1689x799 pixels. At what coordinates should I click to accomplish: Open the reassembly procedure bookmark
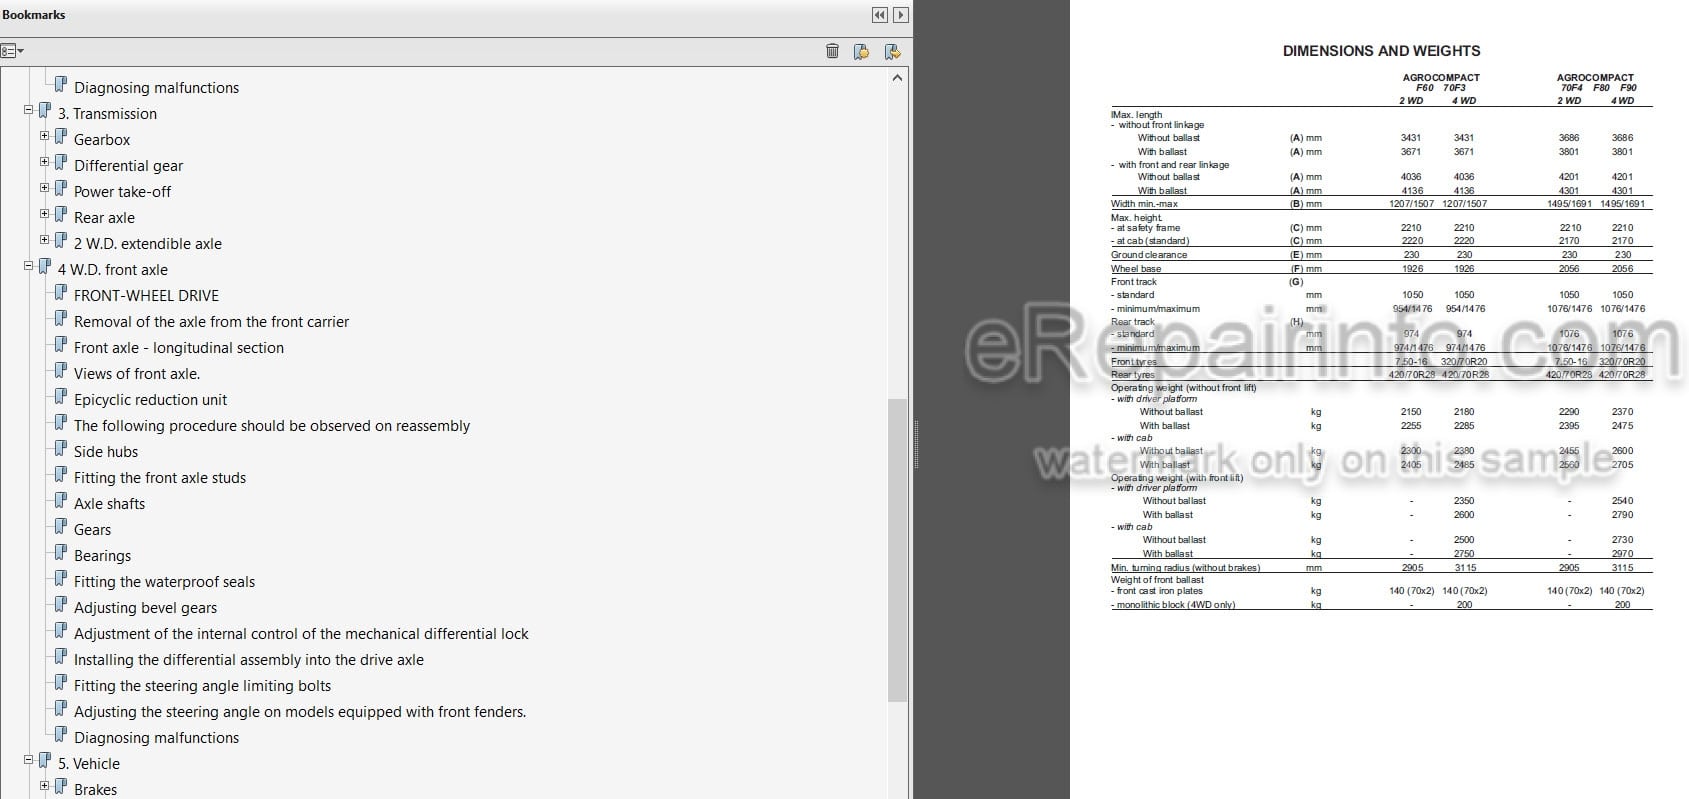tap(272, 426)
